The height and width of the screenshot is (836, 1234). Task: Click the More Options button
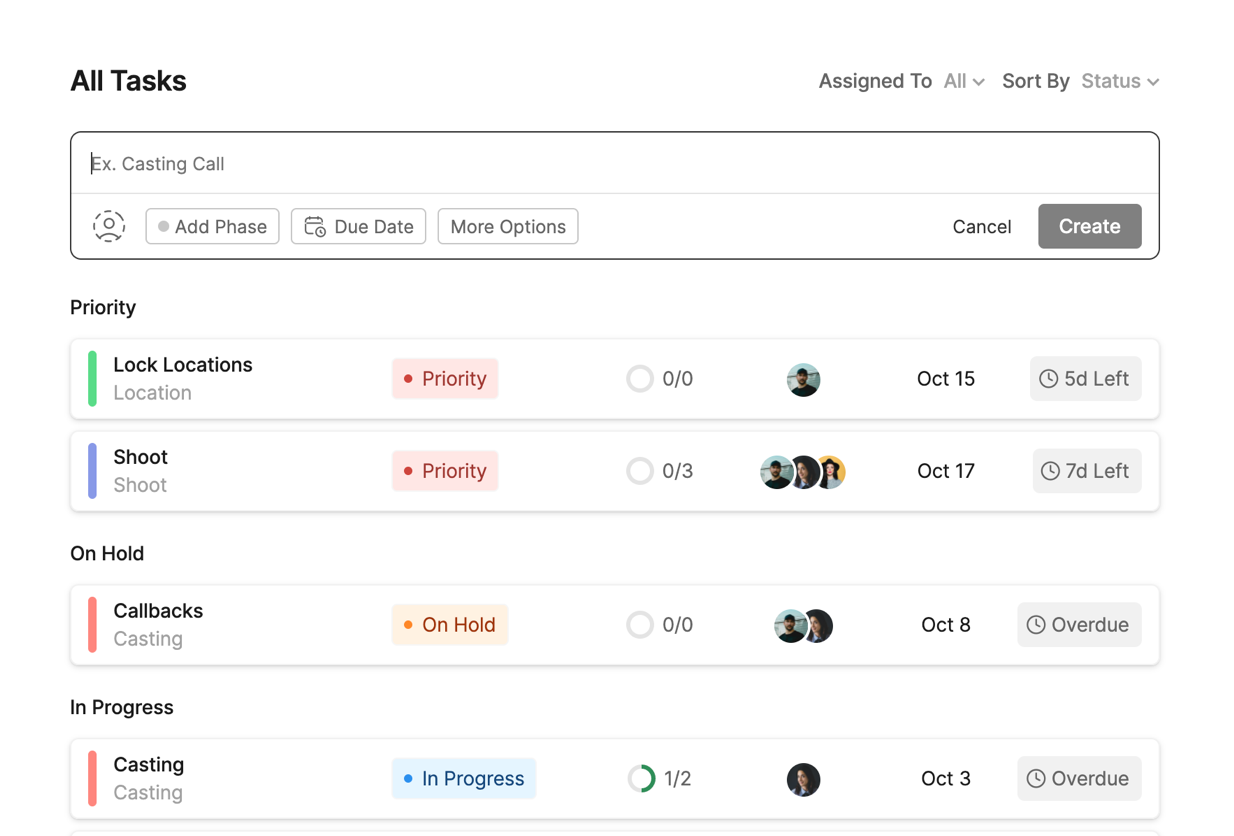click(x=508, y=226)
